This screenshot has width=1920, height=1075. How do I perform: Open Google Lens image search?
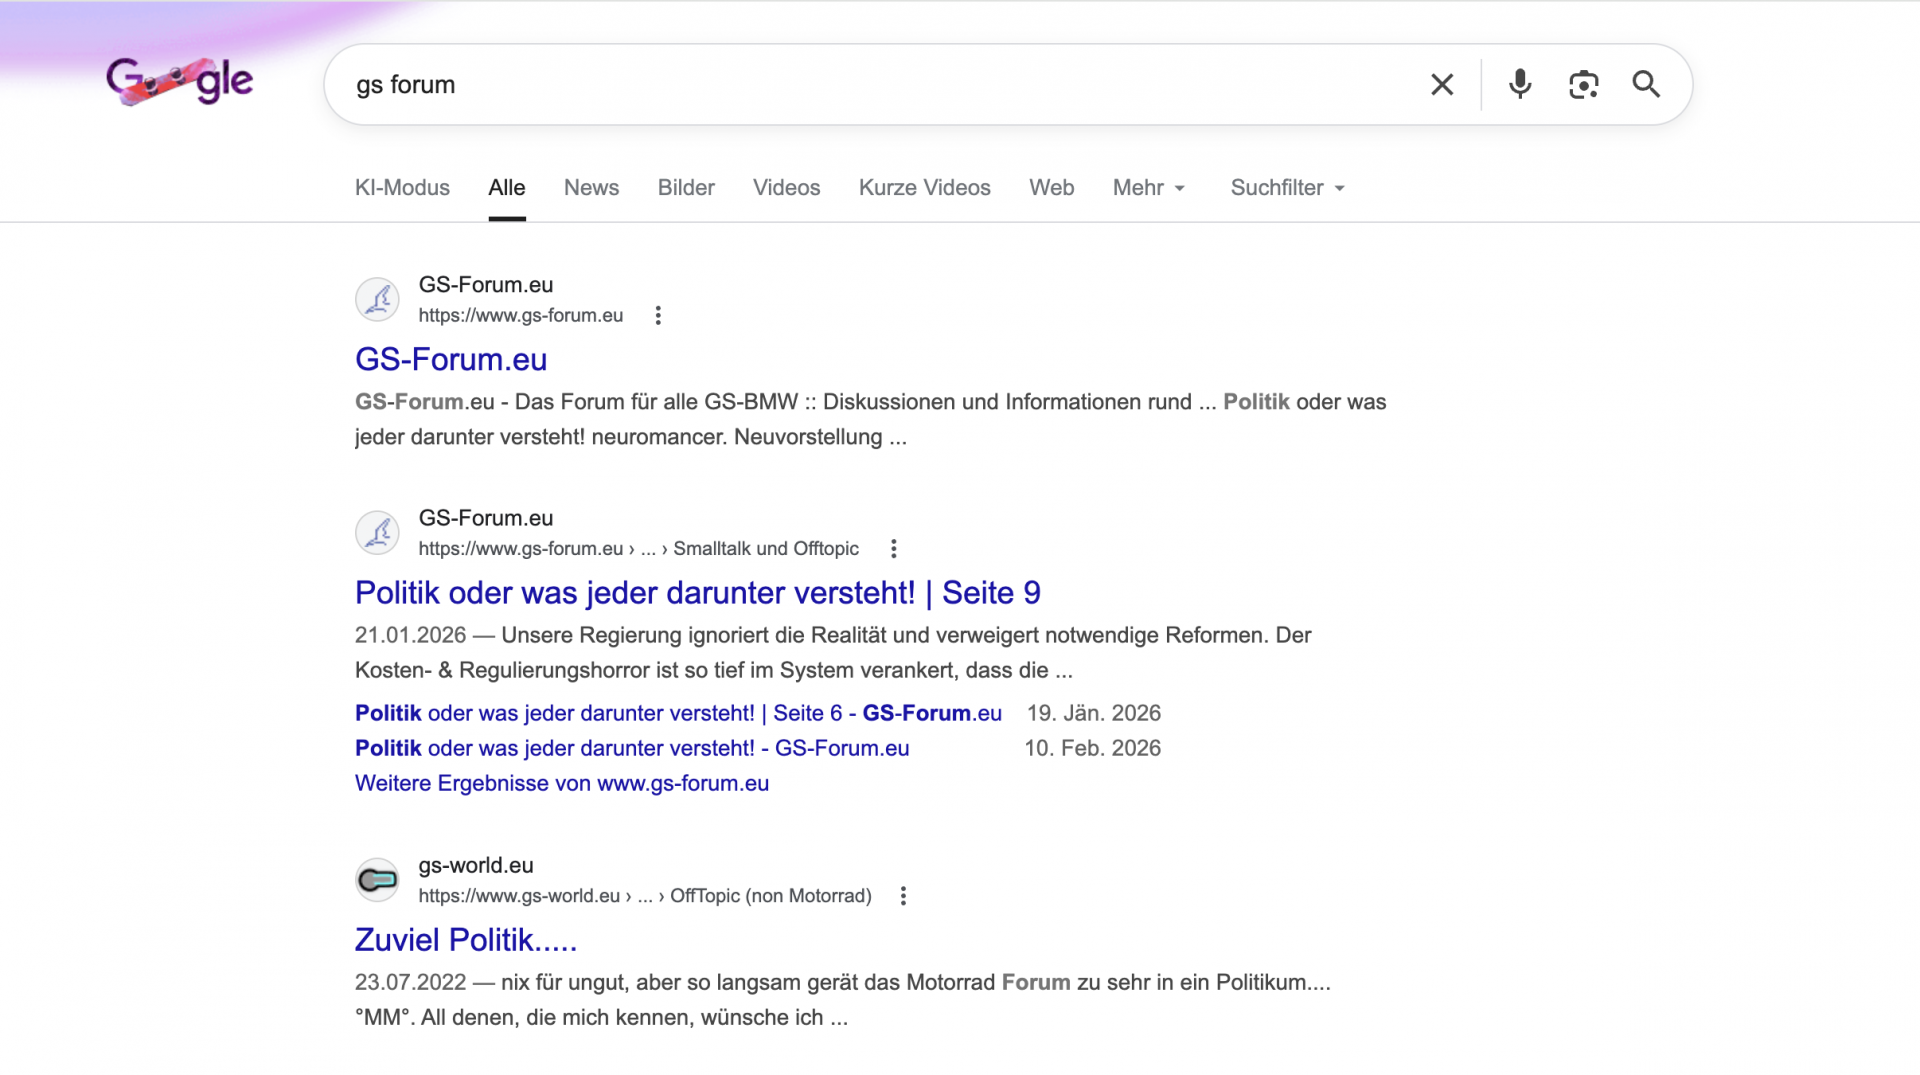(1583, 84)
